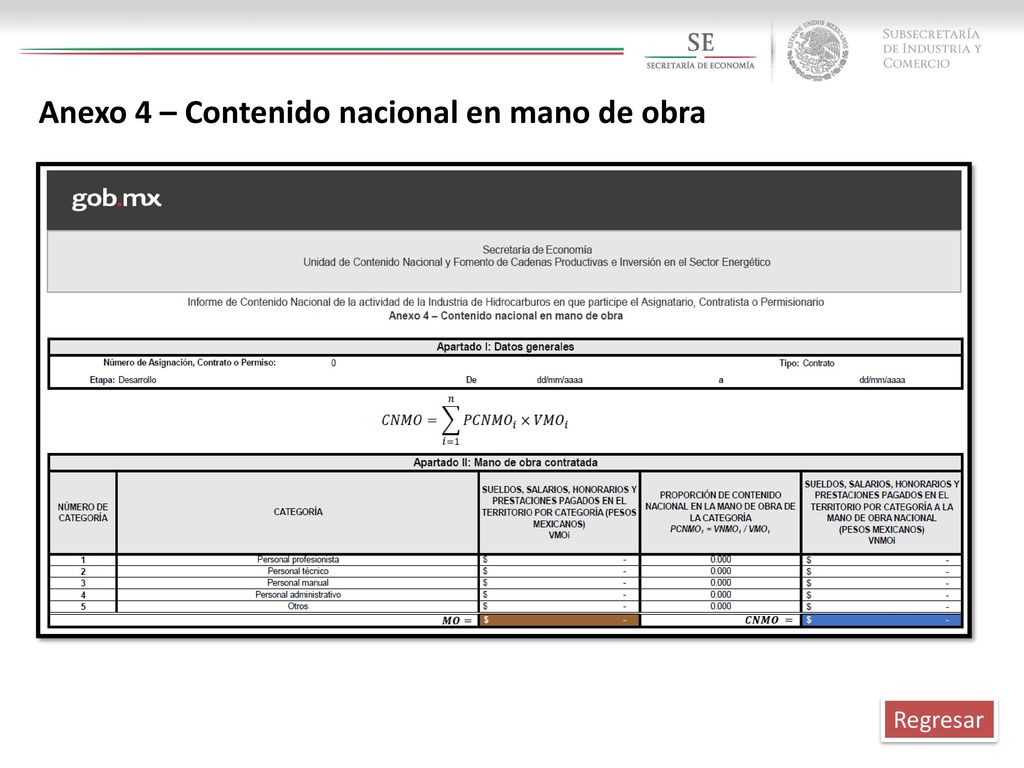Screen dimensions: 1024x768
Task: Click the gob.mx logo
Action: click(116, 199)
